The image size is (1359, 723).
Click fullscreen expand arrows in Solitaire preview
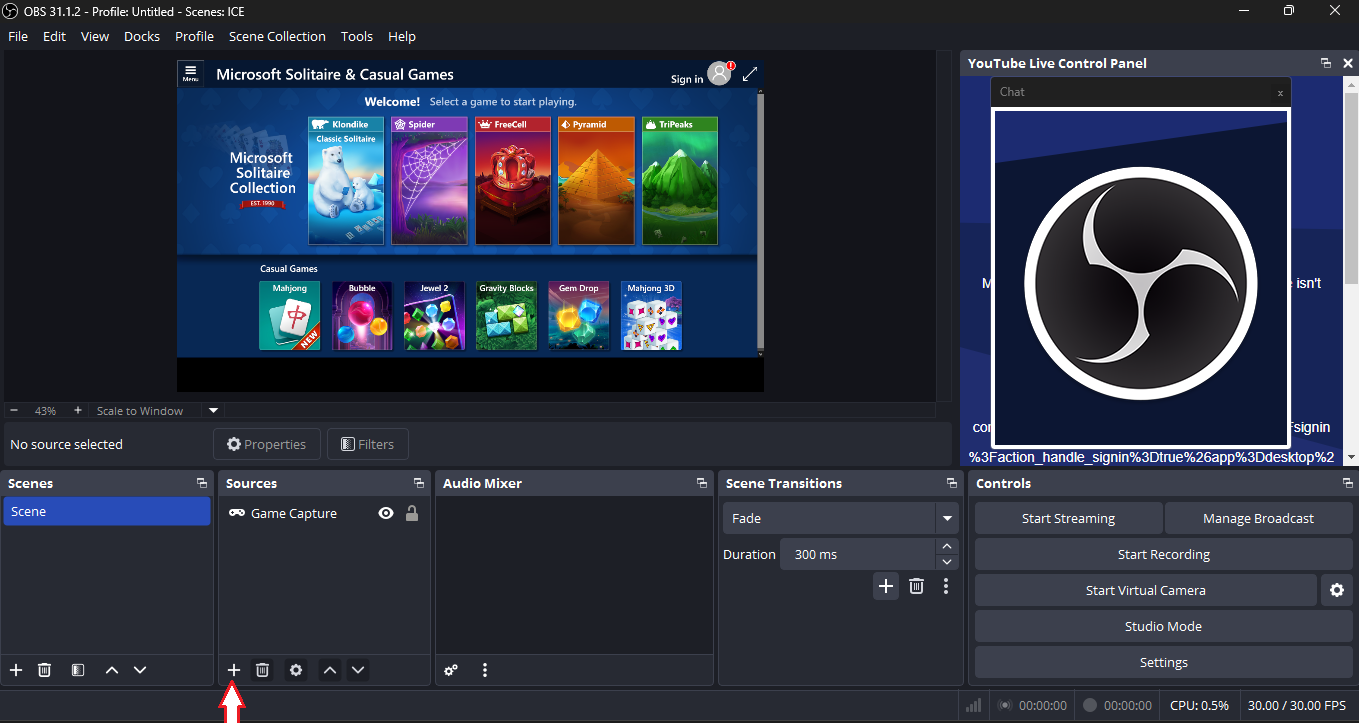(750, 74)
